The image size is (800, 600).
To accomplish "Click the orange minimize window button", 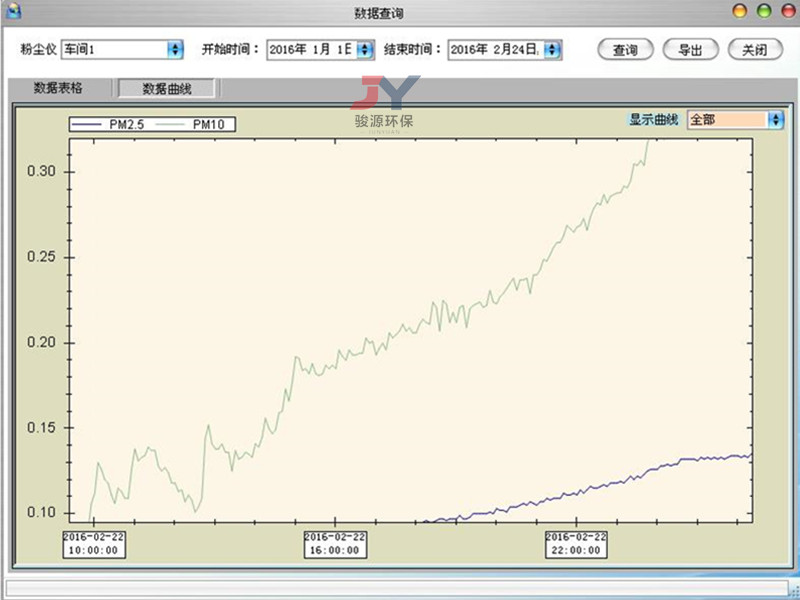I will tap(741, 11).
